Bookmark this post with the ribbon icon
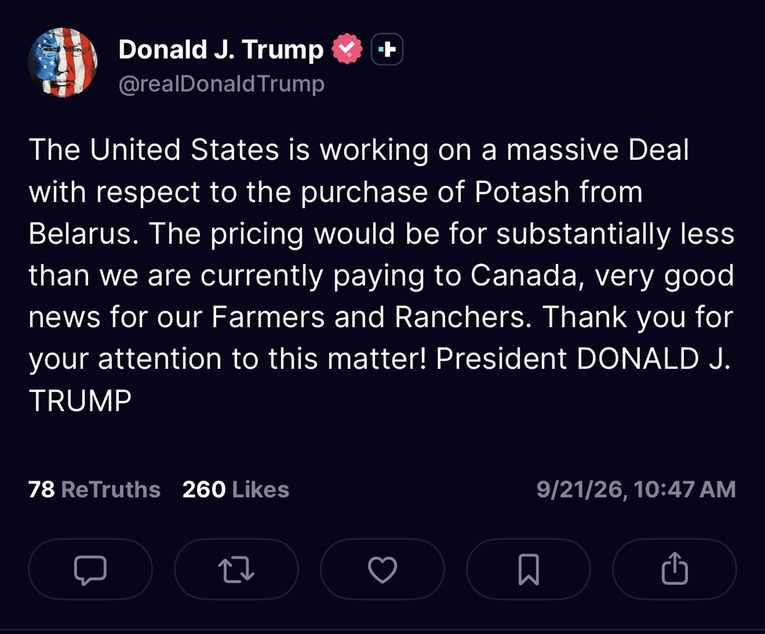 (528, 569)
